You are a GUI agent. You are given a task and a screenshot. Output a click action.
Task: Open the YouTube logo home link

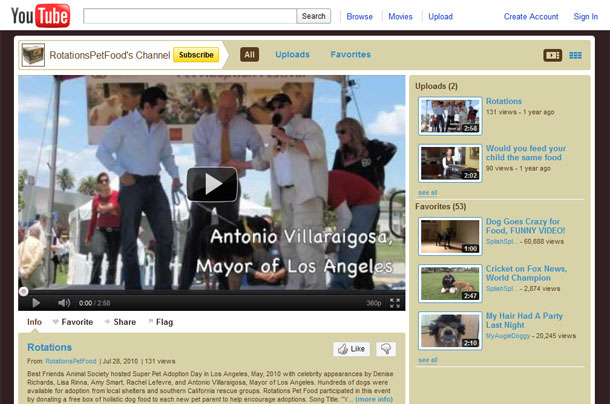(40, 16)
